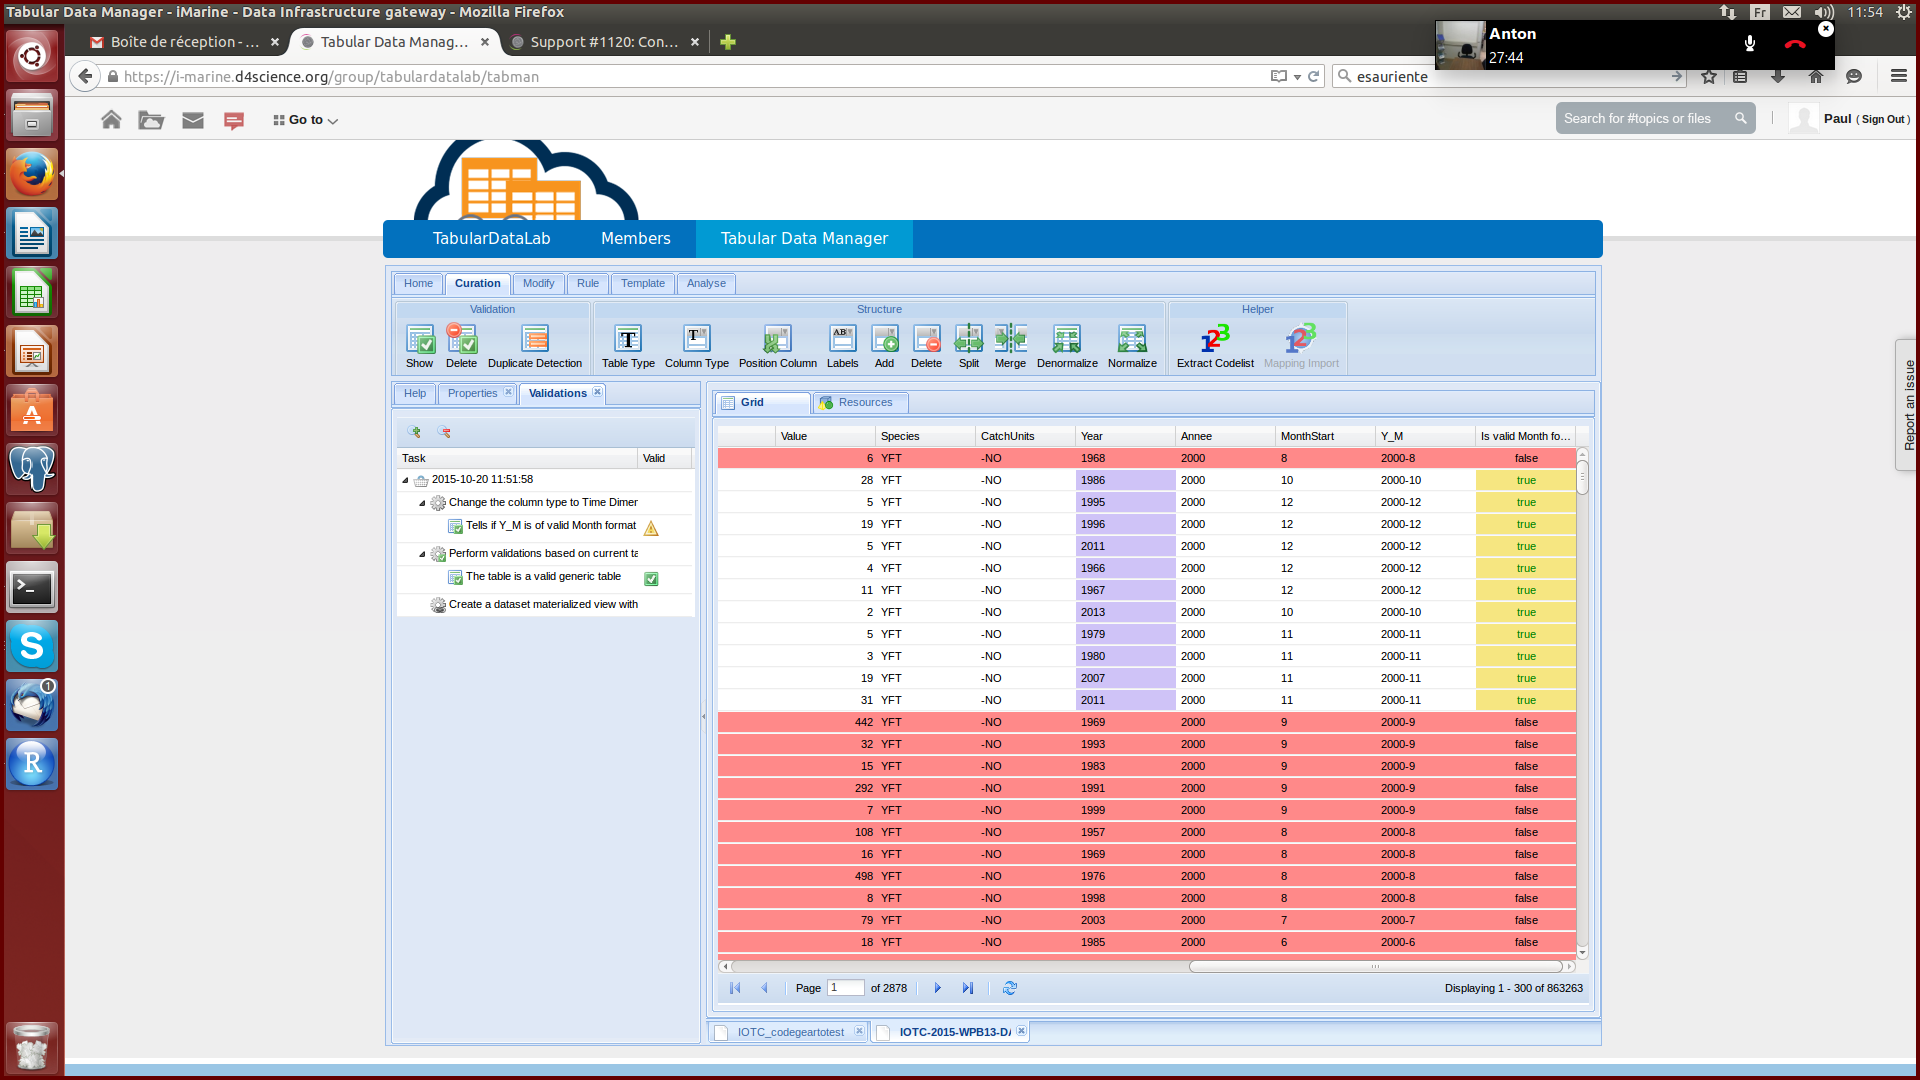
Task: Mute the microphone in the Anton call
Action: 1750,44
